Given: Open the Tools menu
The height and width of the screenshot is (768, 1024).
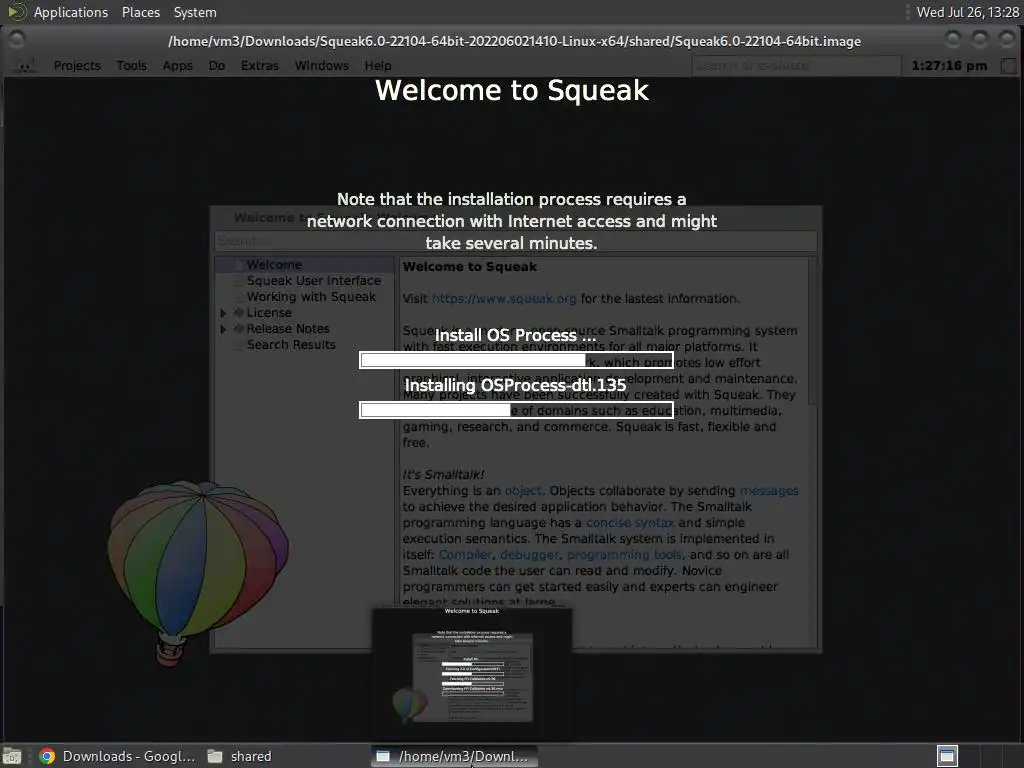Looking at the screenshot, I should pos(131,66).
